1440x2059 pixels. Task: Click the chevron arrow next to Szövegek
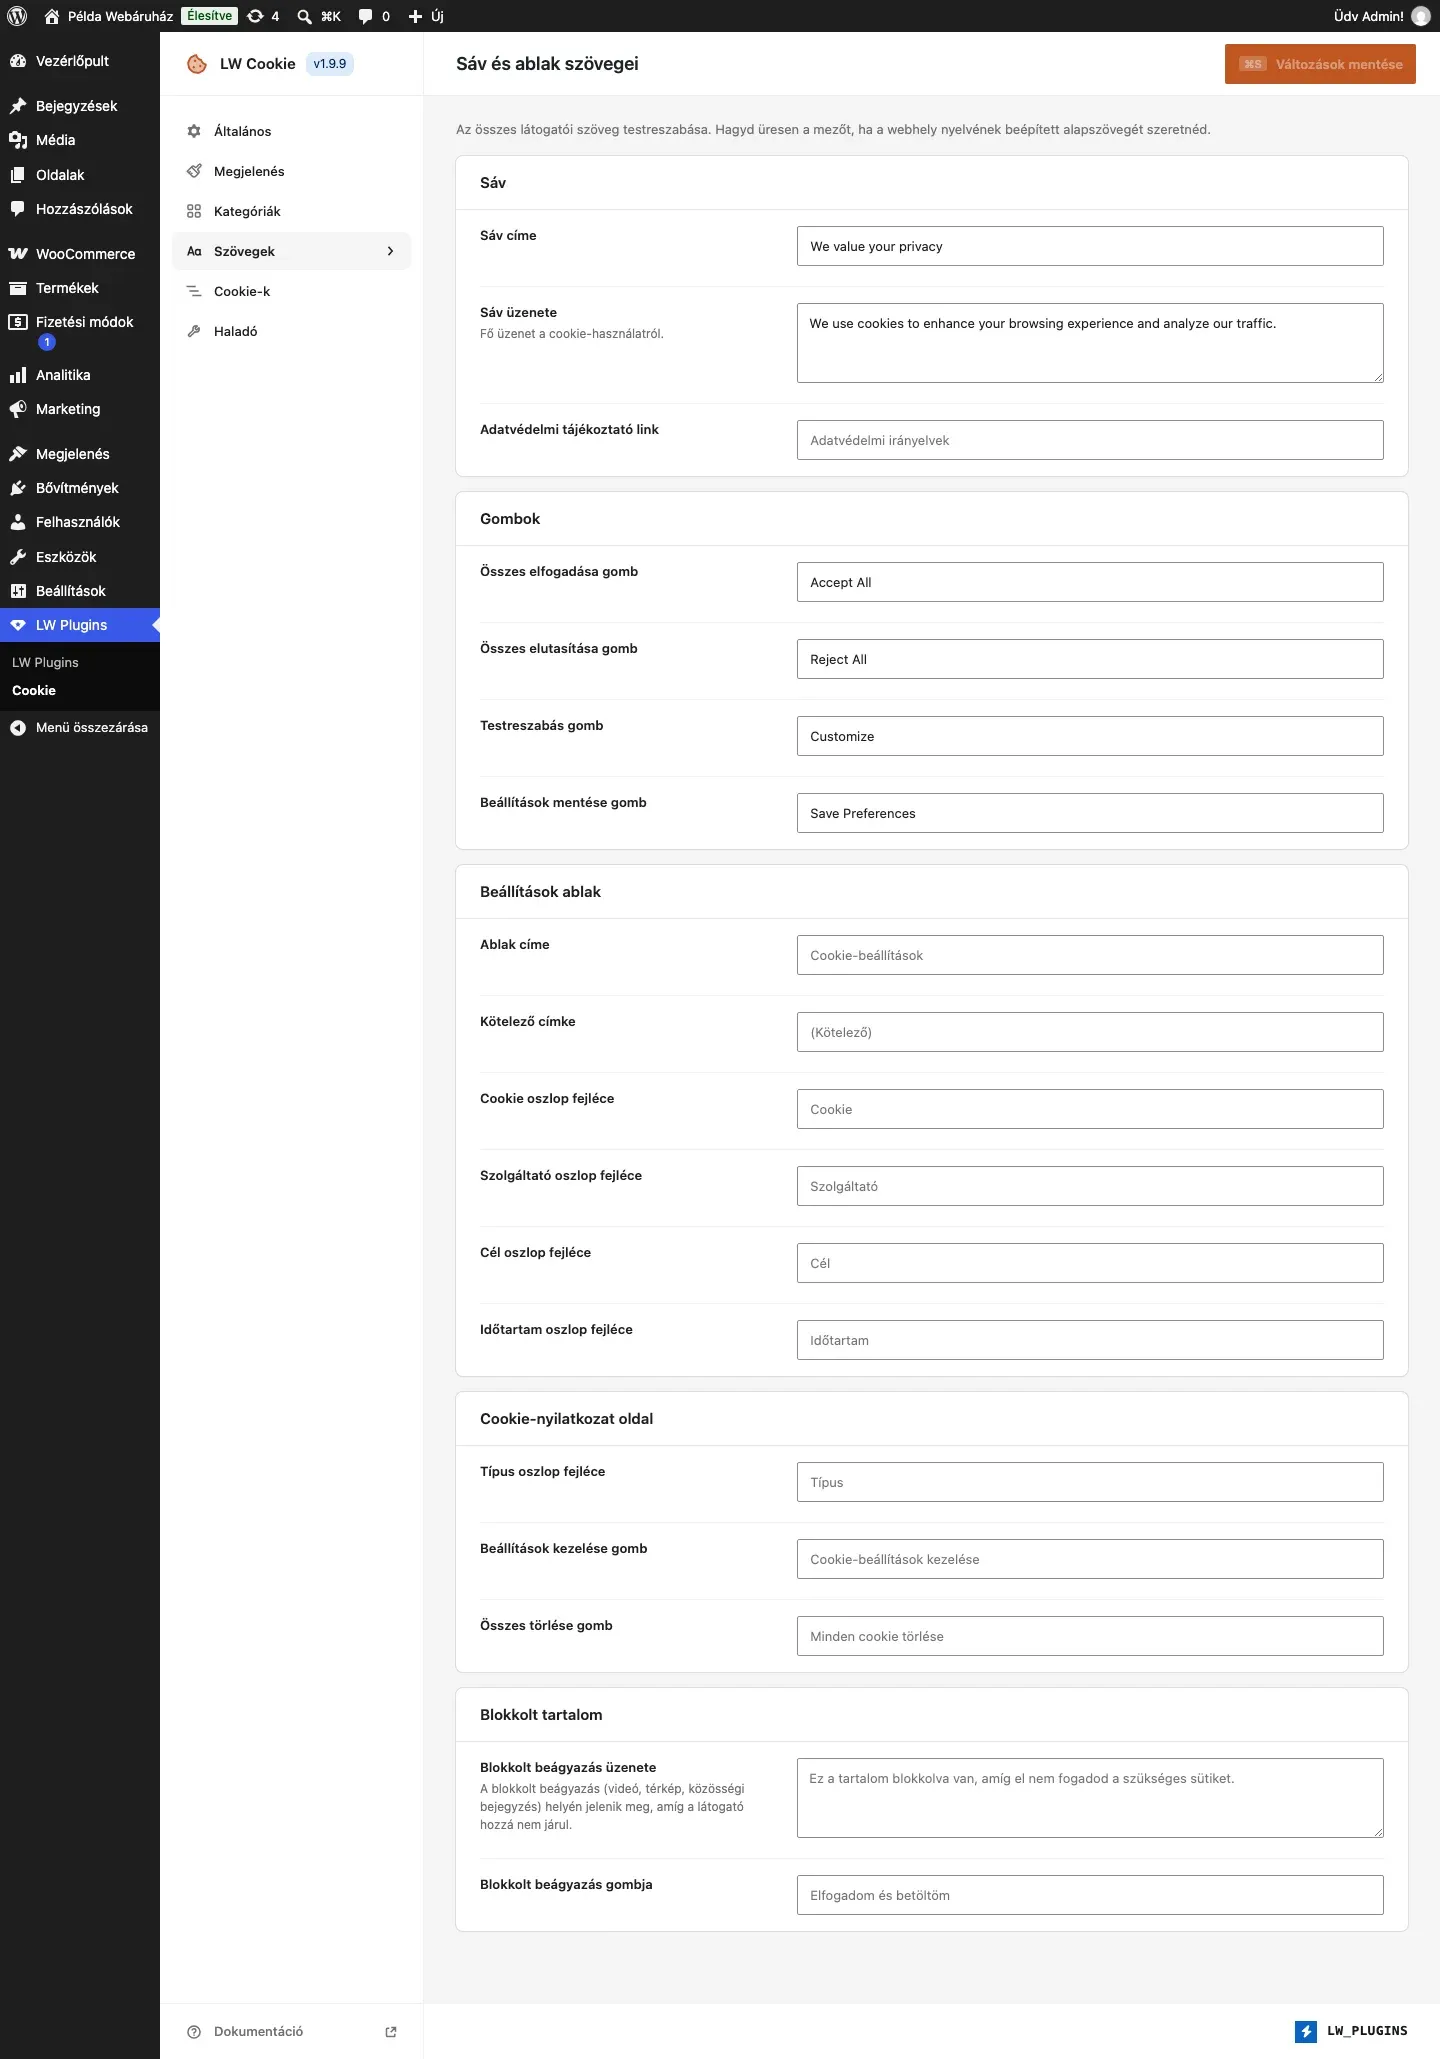(x=390, y=251)
